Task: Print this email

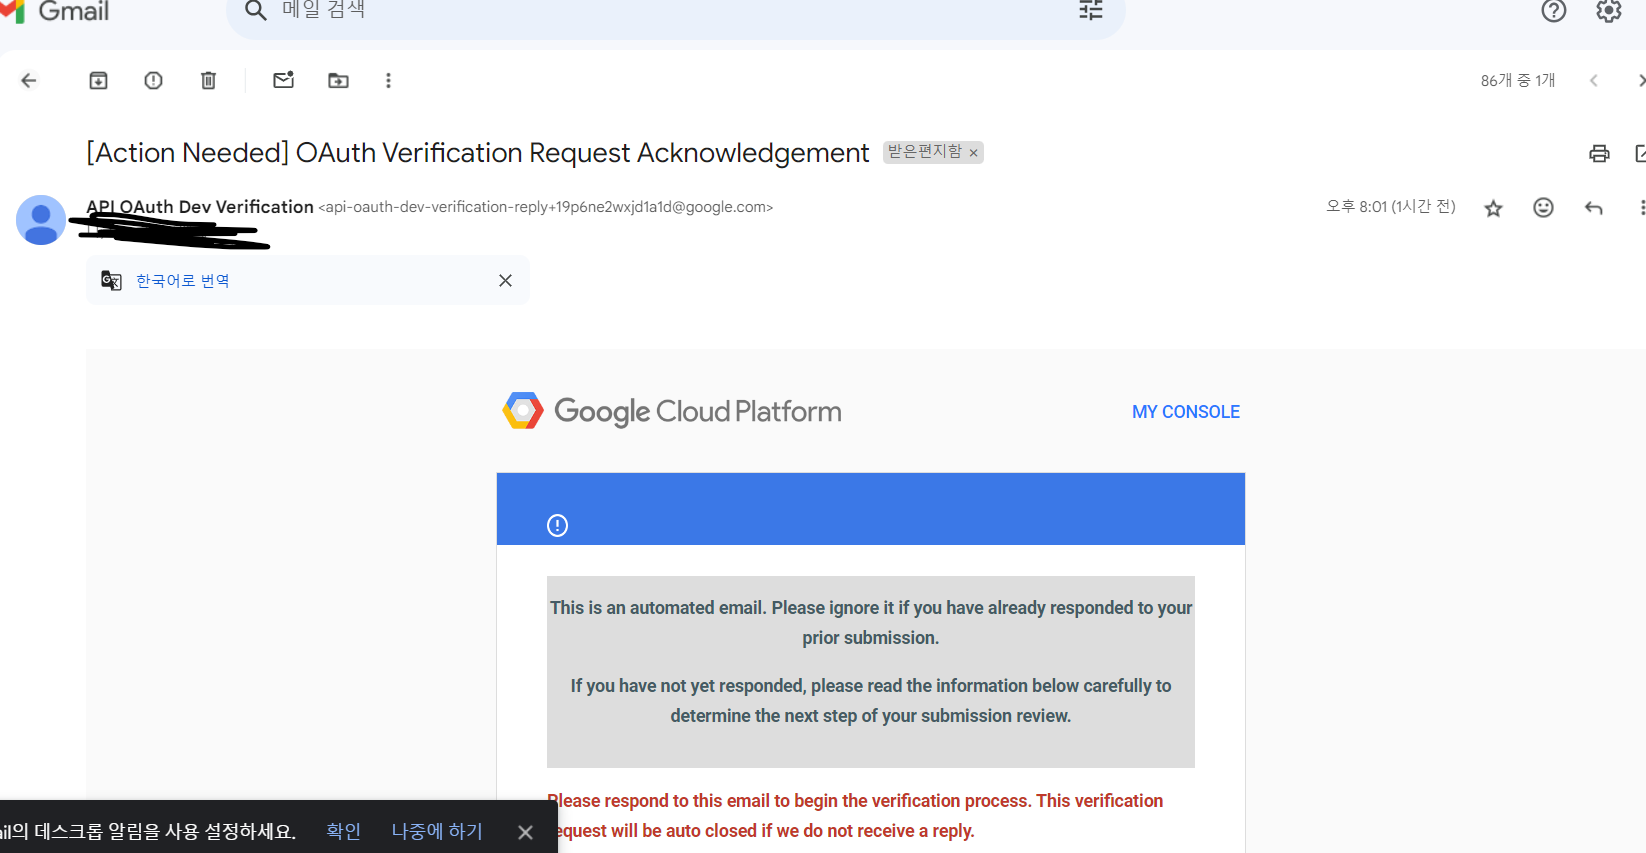Action: coord(1599,153)
